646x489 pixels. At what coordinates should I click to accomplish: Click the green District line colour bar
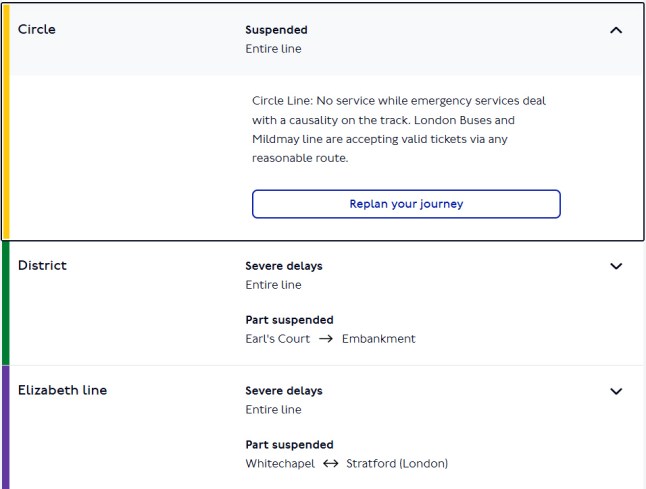point(5,303)
